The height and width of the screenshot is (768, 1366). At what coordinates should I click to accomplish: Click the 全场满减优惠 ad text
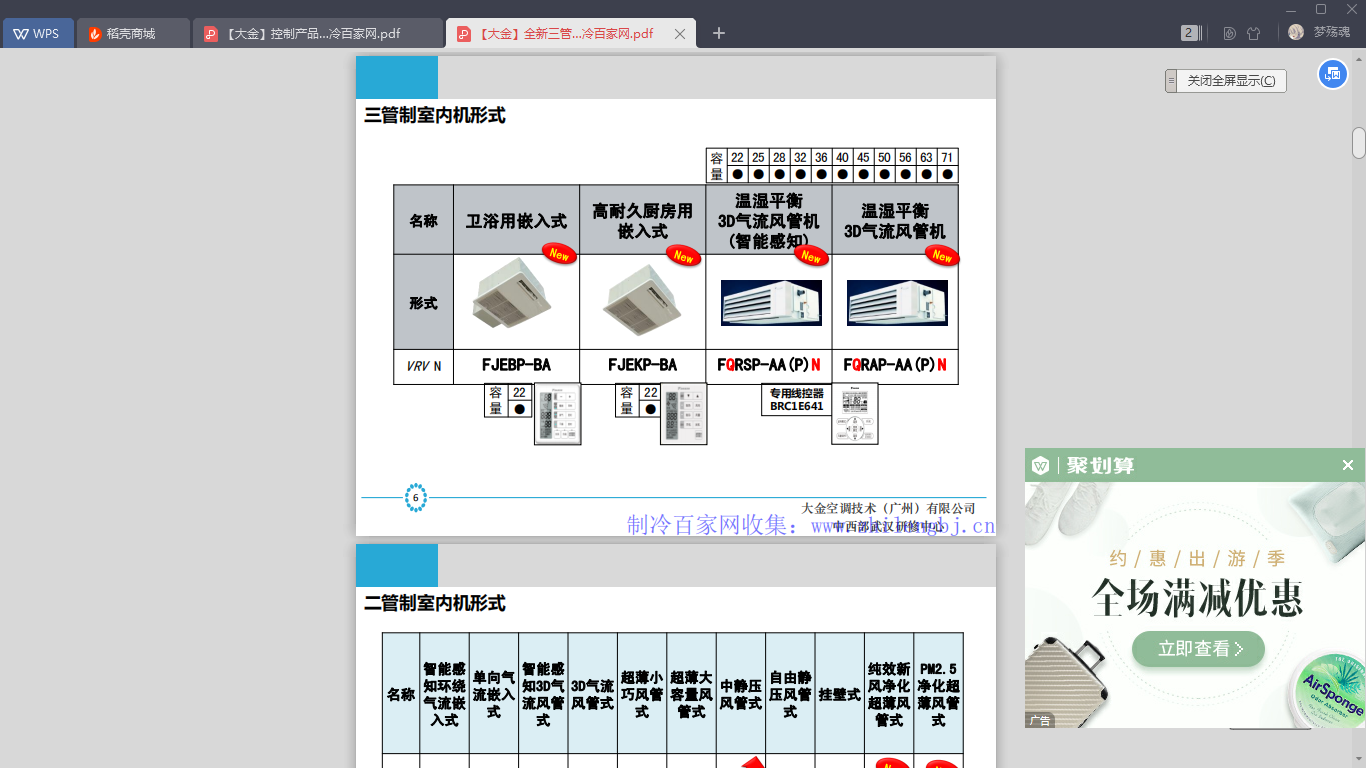[1197, 599]
